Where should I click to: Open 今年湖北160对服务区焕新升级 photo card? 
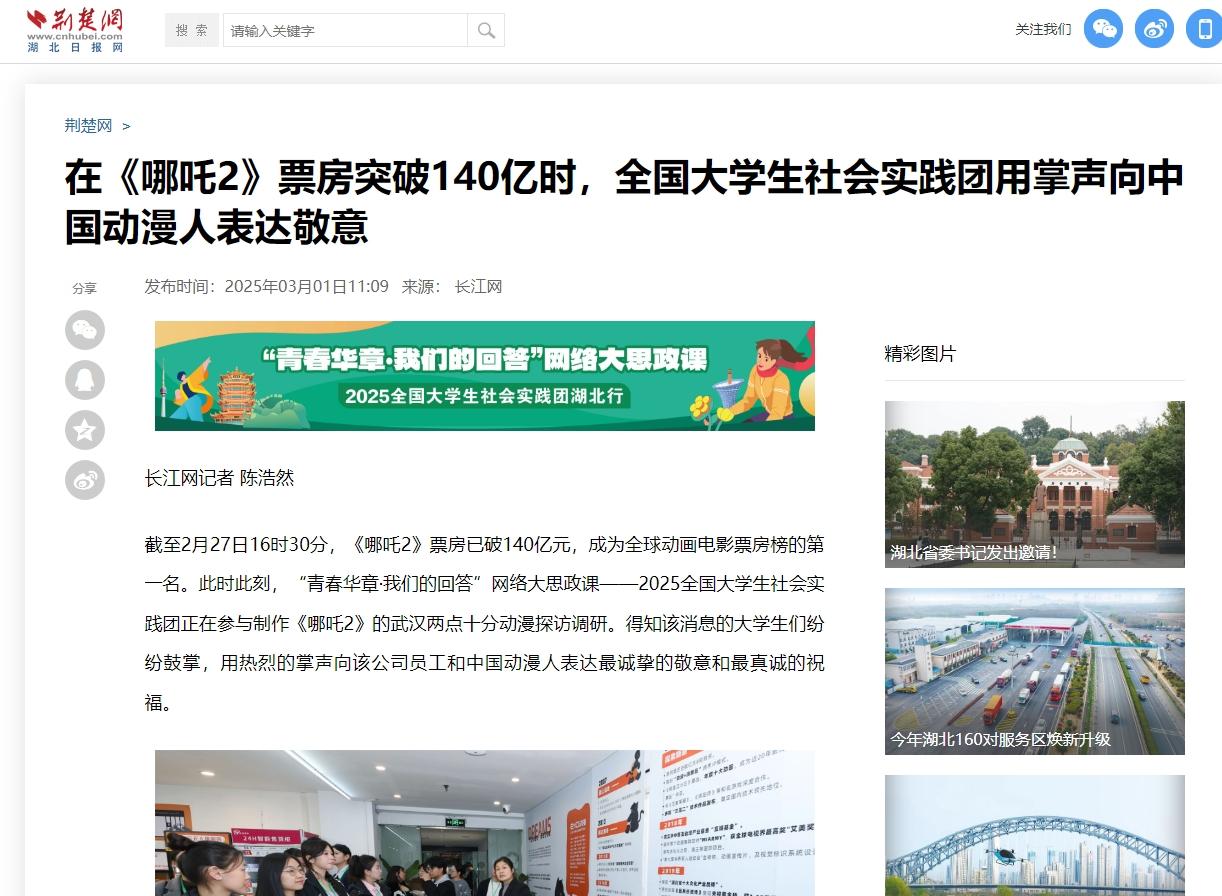1035,671
